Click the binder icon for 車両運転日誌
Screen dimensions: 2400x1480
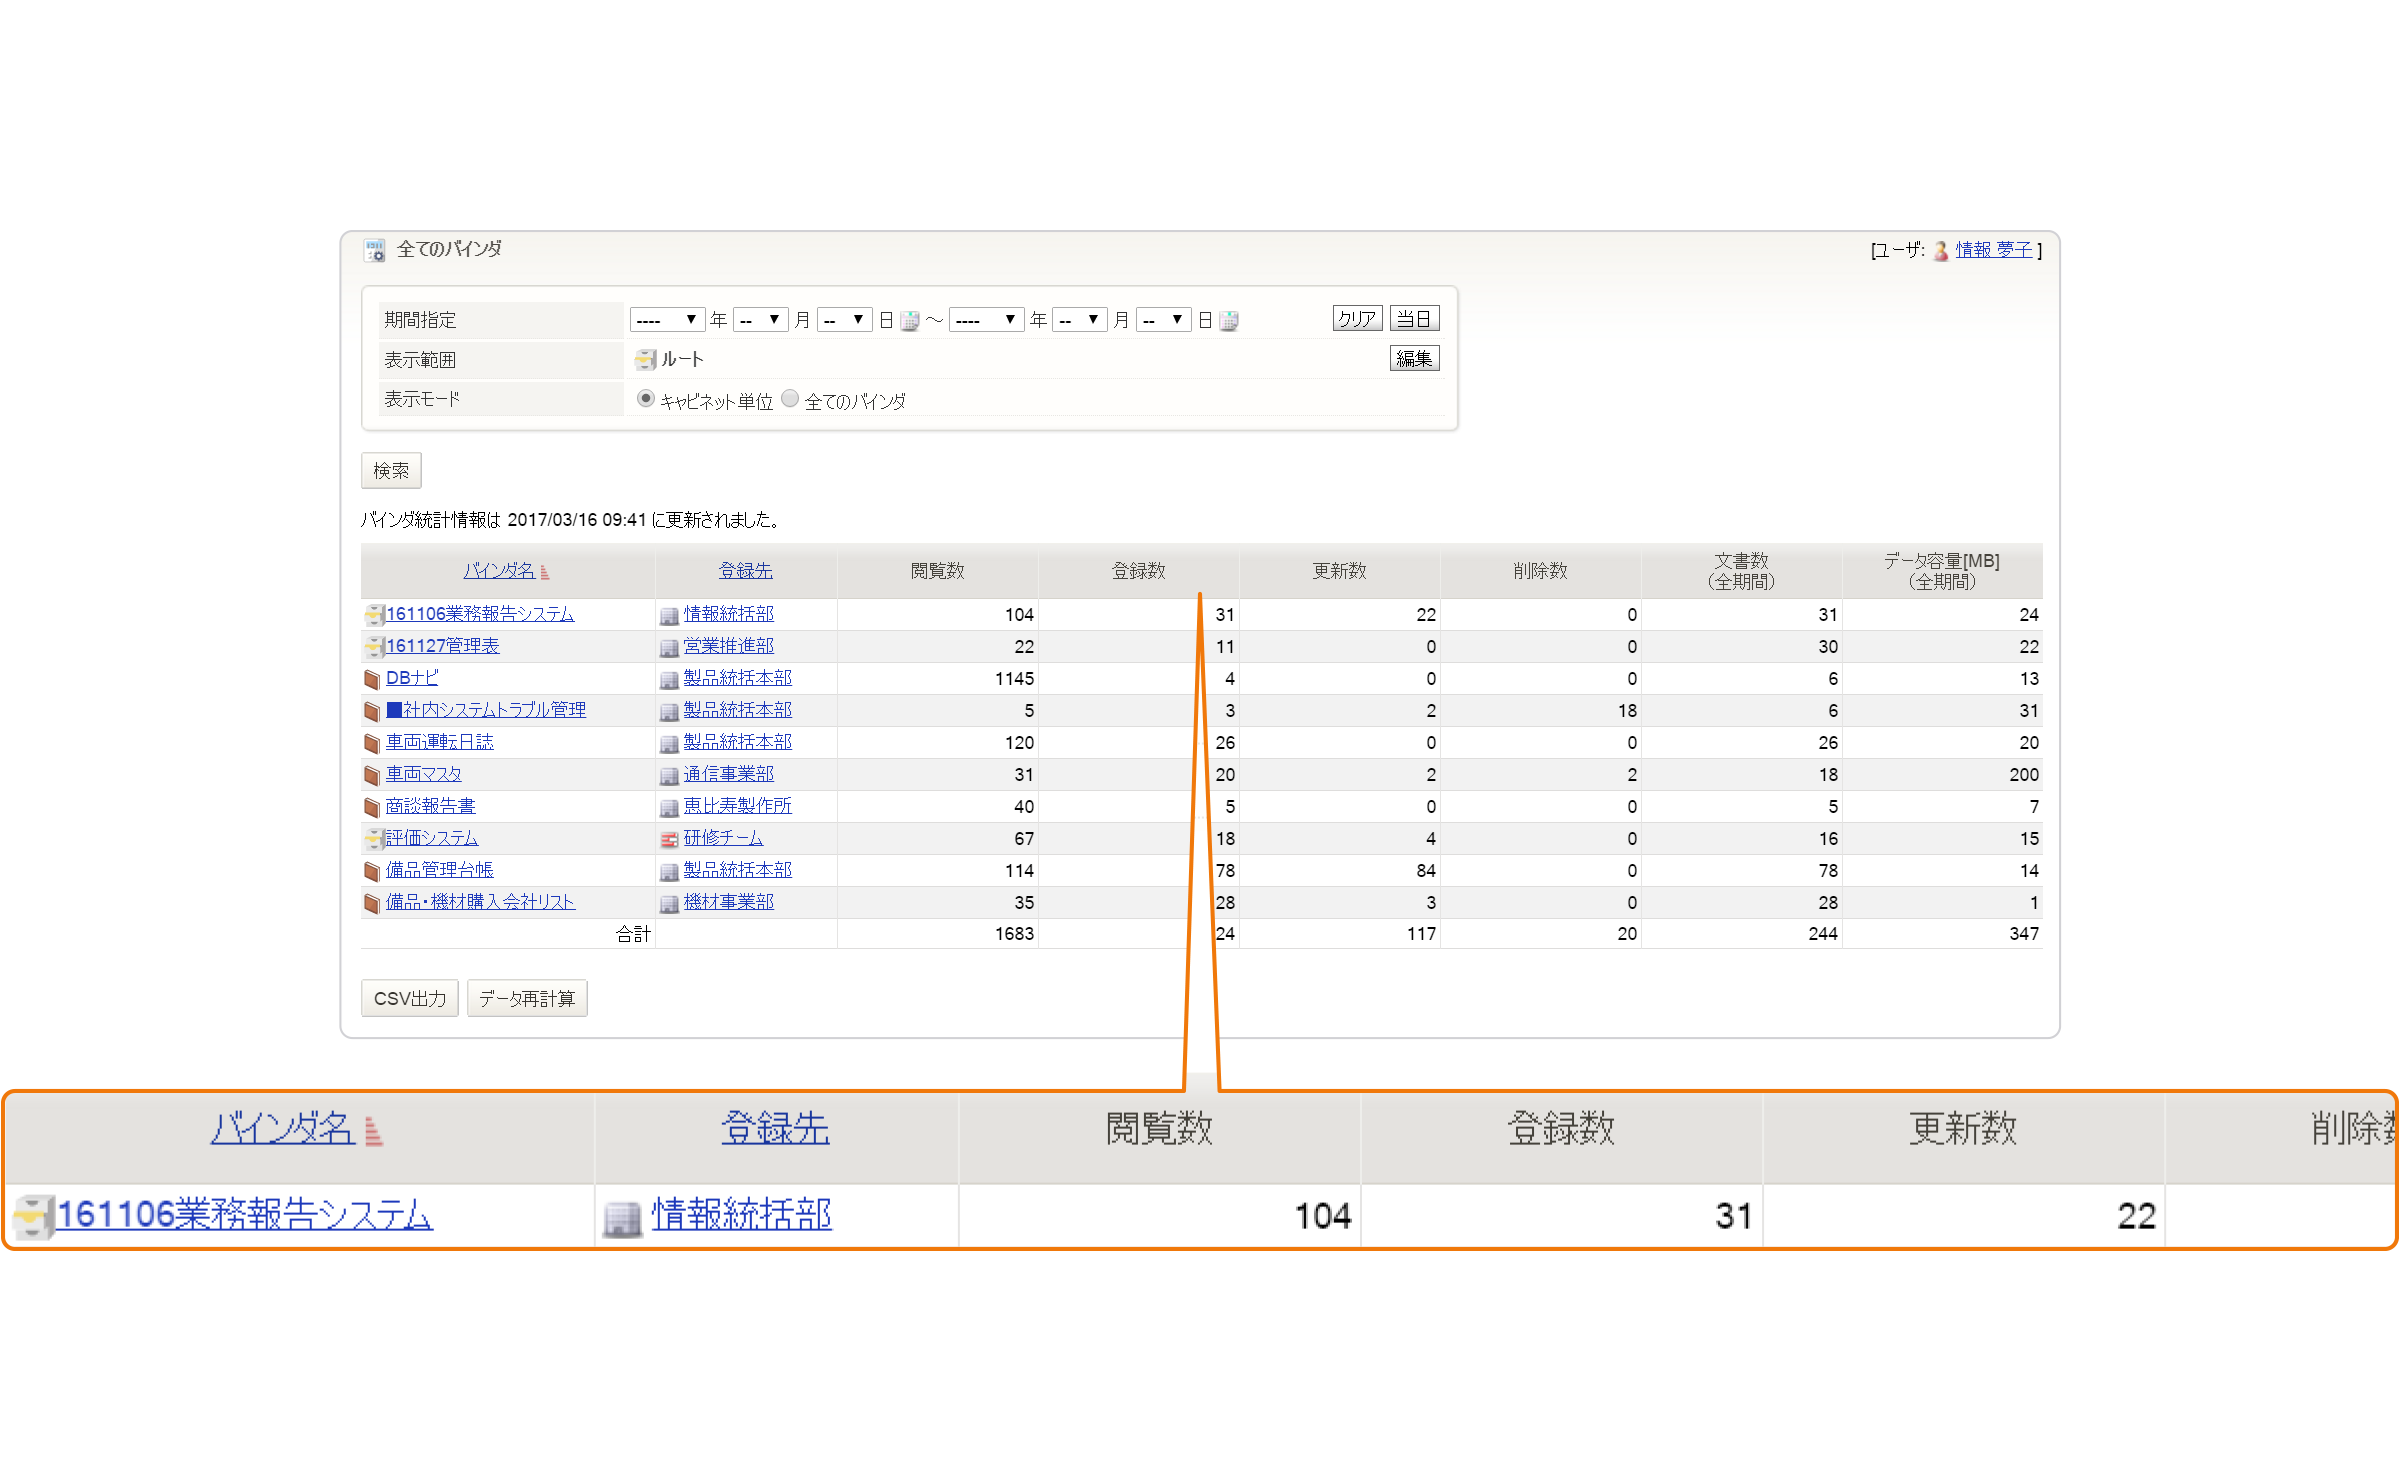point(372,743)
